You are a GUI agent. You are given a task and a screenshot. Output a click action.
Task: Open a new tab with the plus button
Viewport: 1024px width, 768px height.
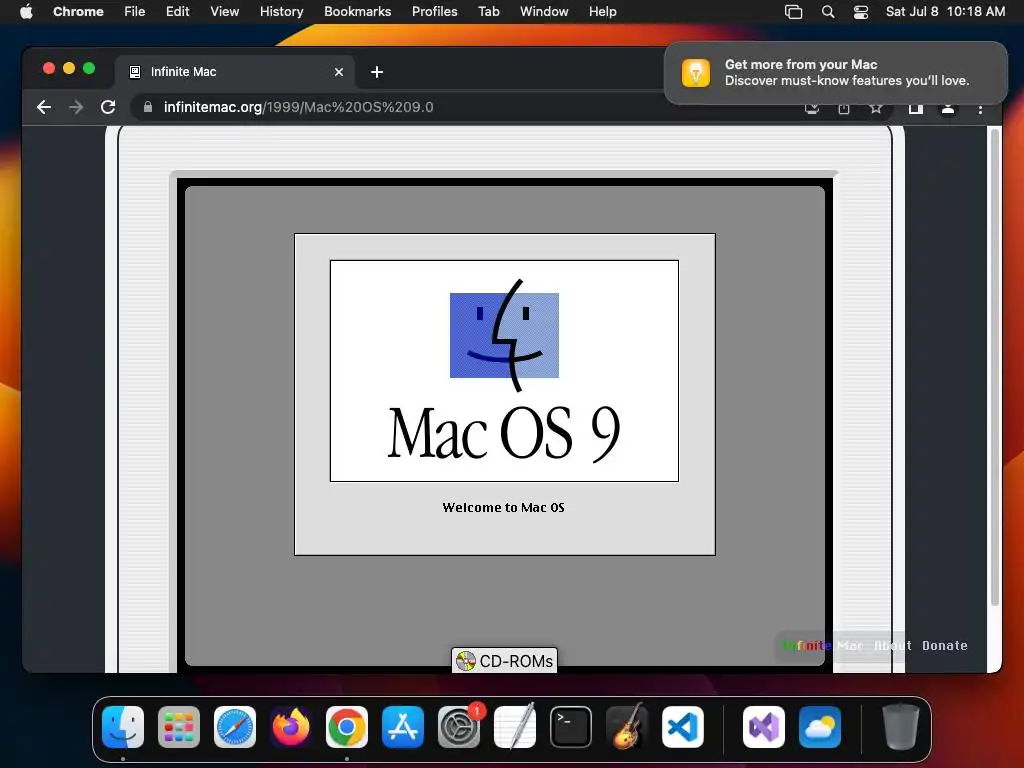[377, 72]
